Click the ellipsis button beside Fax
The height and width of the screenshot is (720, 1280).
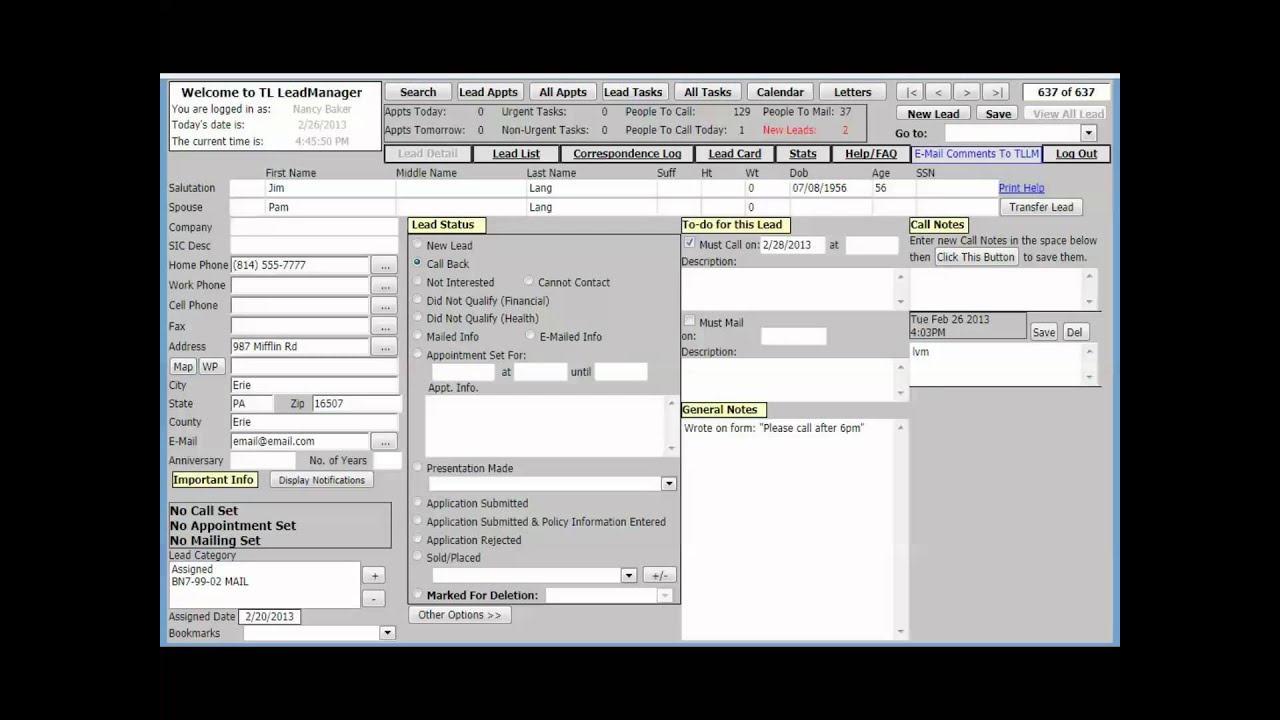point(385,327)
